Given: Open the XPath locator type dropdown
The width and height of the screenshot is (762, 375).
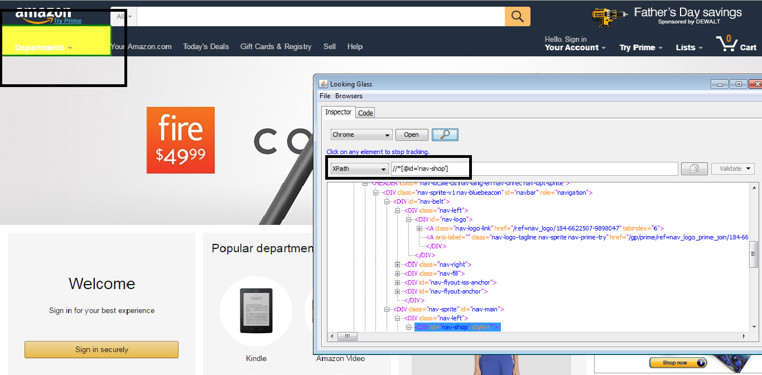Looking at the screenshot, I should (359, 169).
